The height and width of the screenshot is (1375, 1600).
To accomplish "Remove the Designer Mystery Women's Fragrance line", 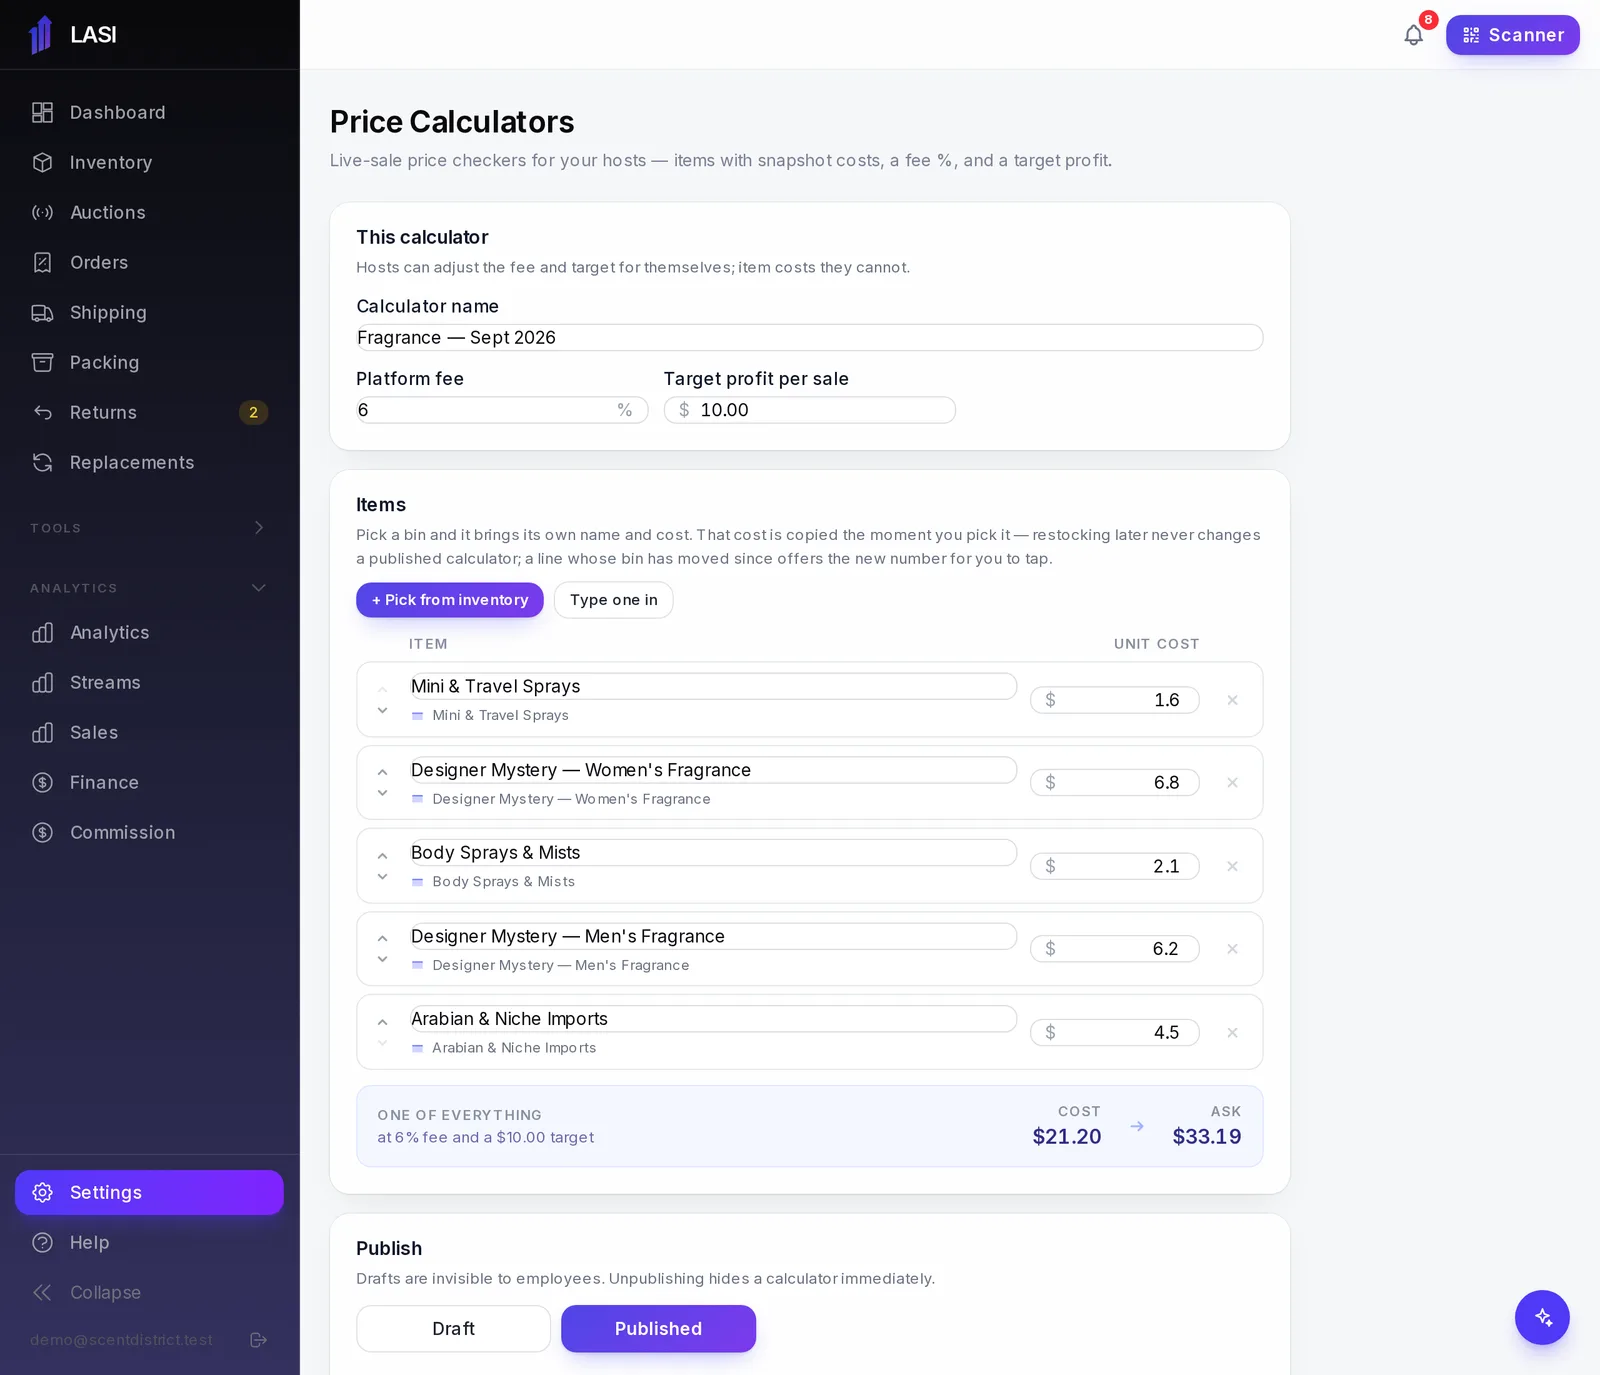I will [1232, 783].
